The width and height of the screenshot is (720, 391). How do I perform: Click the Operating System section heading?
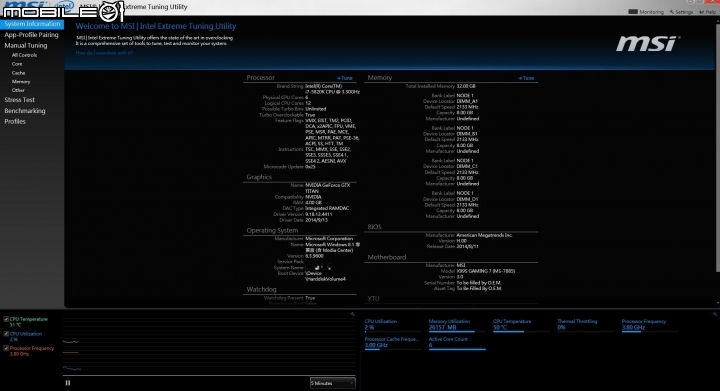tap(272, 230)
